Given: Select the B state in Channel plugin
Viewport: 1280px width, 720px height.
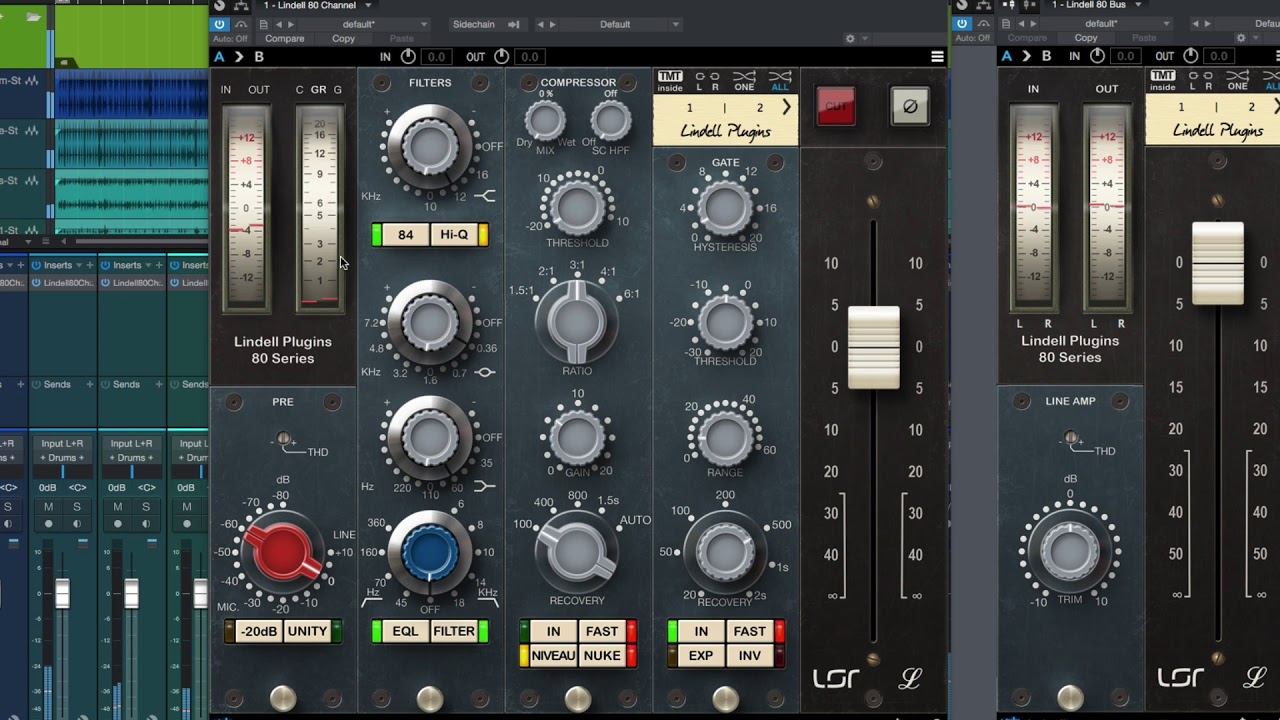Looking at the screenshot, I should click(259, 57).
